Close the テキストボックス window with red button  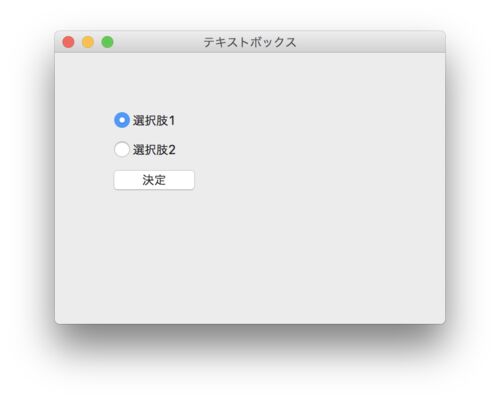coord(68,42)
